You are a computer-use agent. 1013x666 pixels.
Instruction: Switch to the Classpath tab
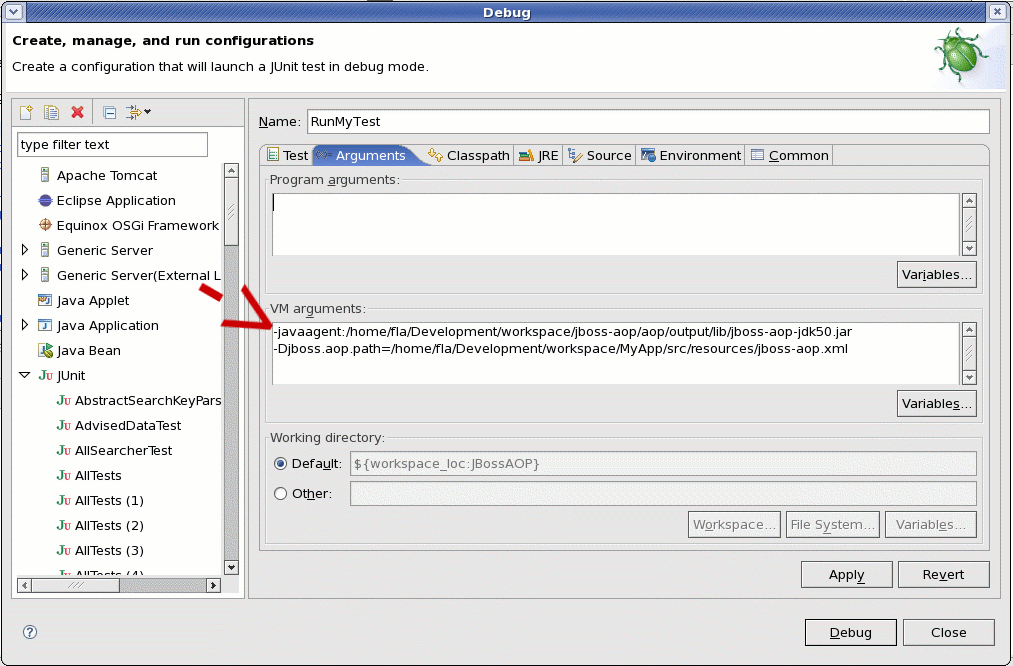click(x=469, y=155)
